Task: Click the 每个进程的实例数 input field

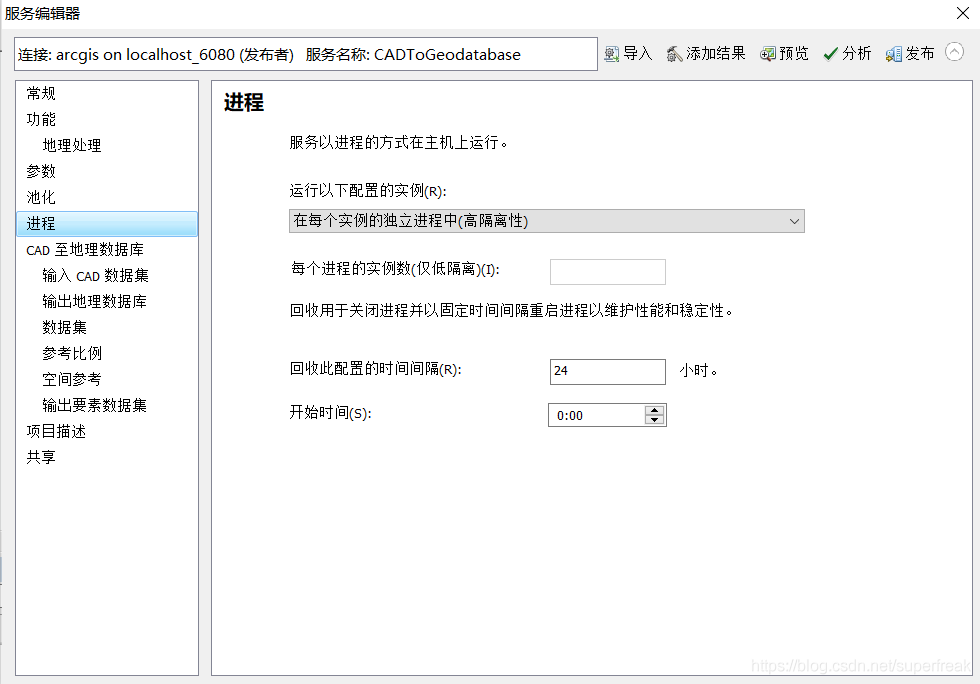Action: [608, 271]
